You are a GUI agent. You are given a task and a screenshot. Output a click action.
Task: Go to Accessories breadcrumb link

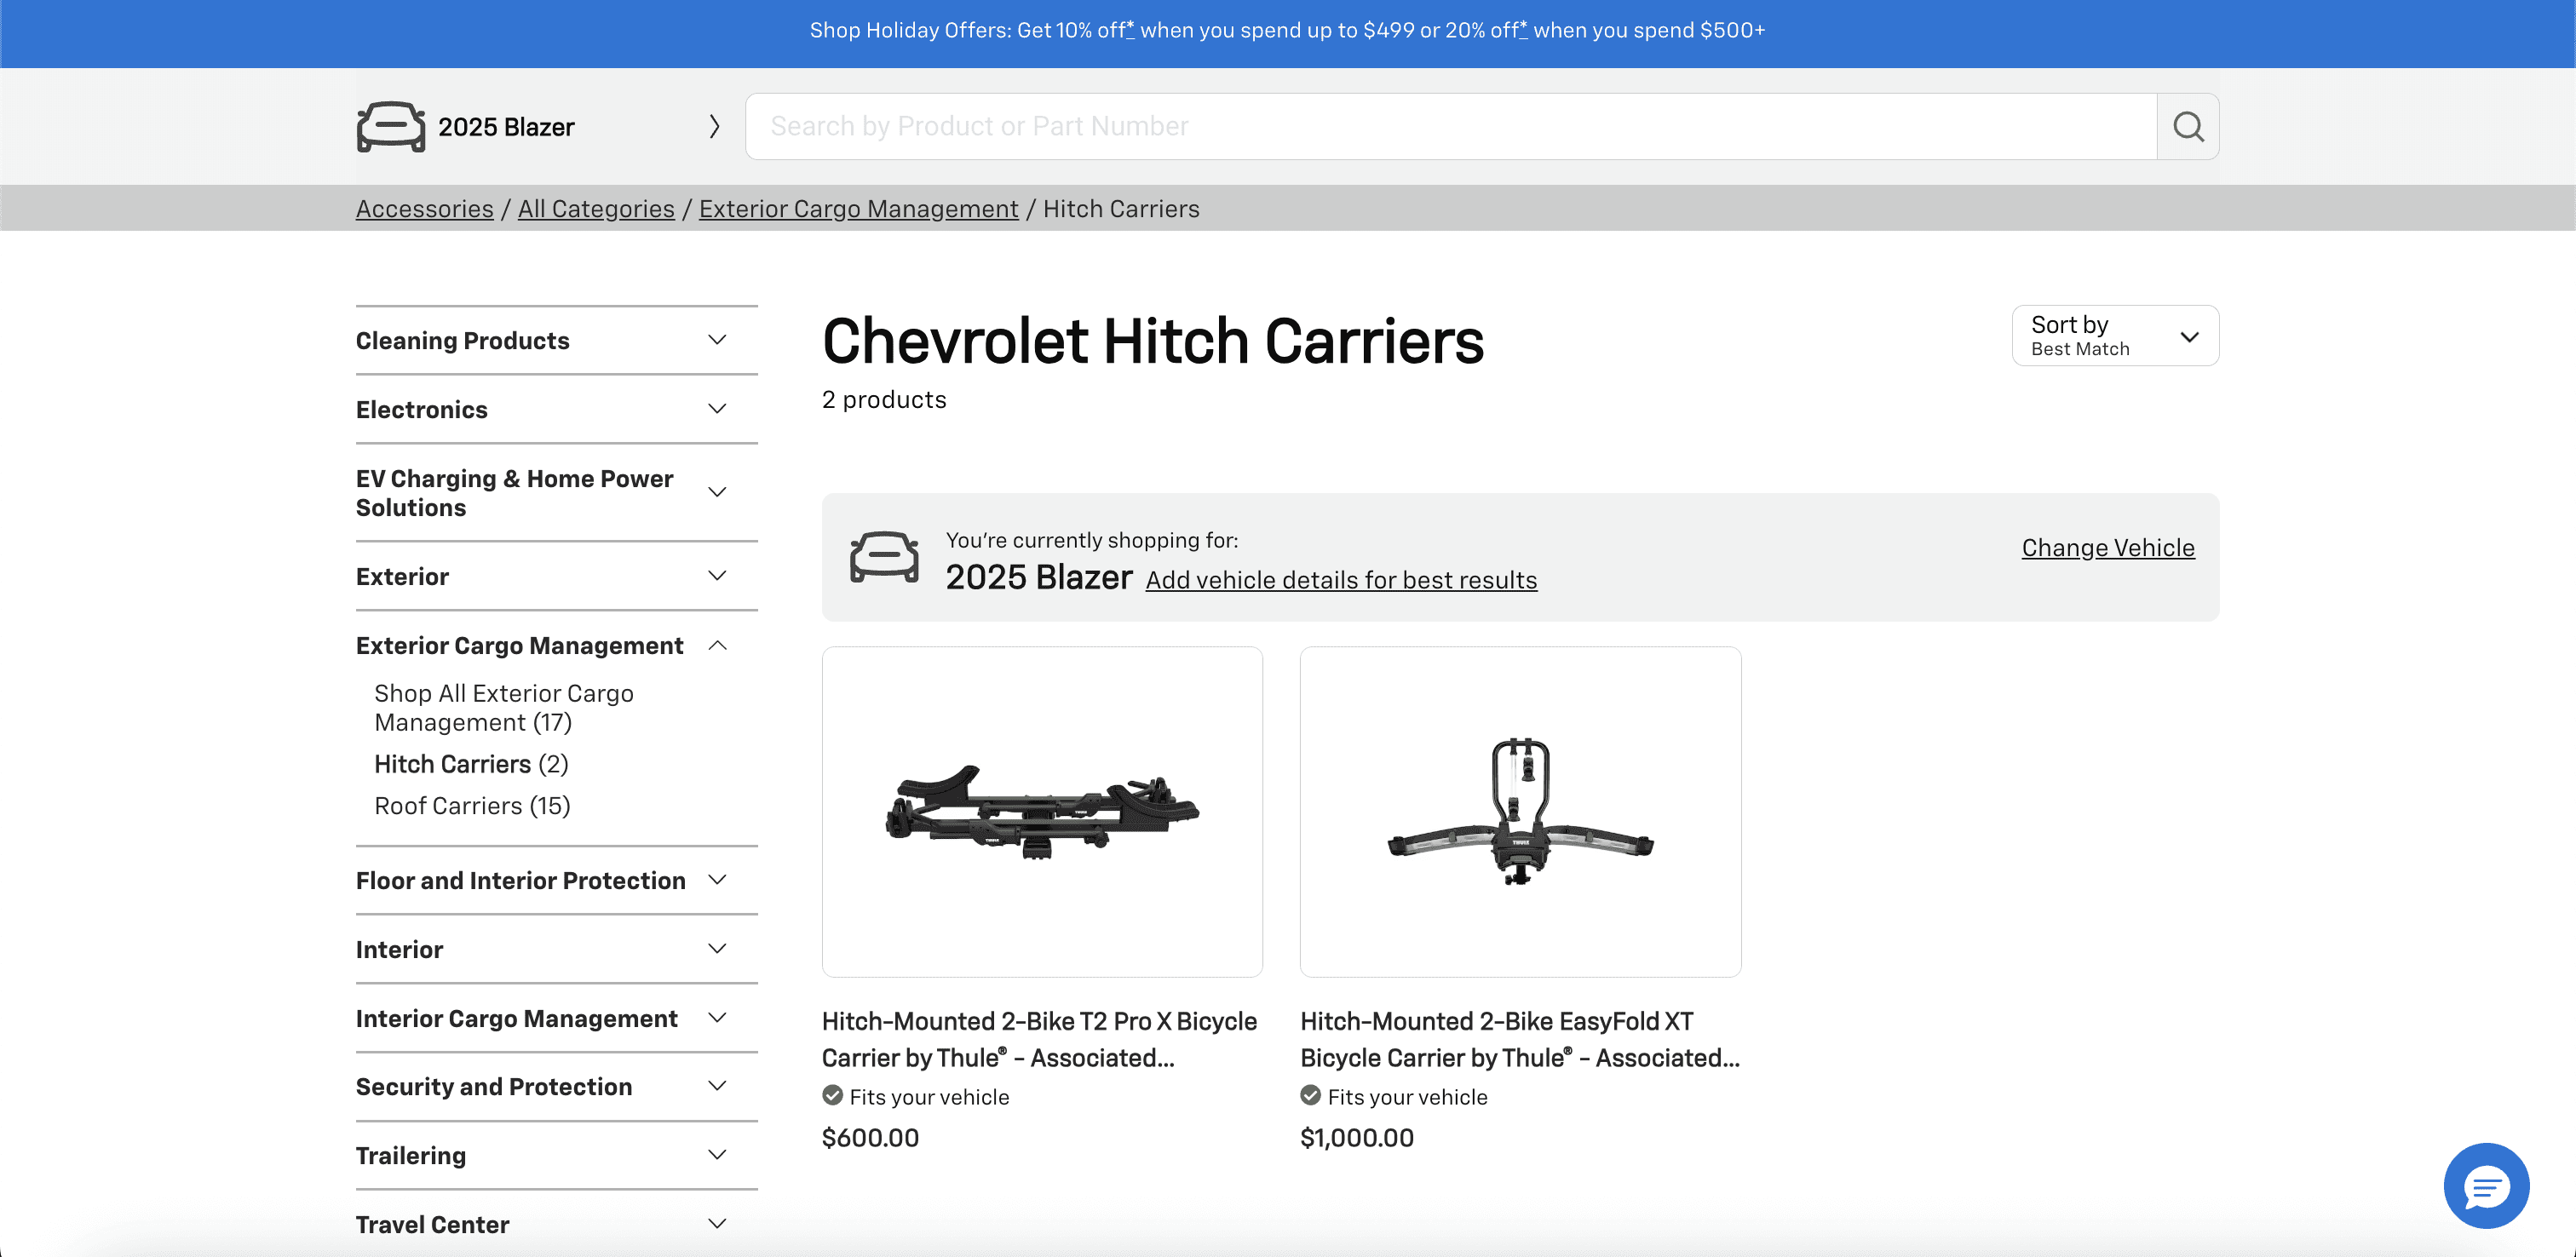tap(424, 209)
